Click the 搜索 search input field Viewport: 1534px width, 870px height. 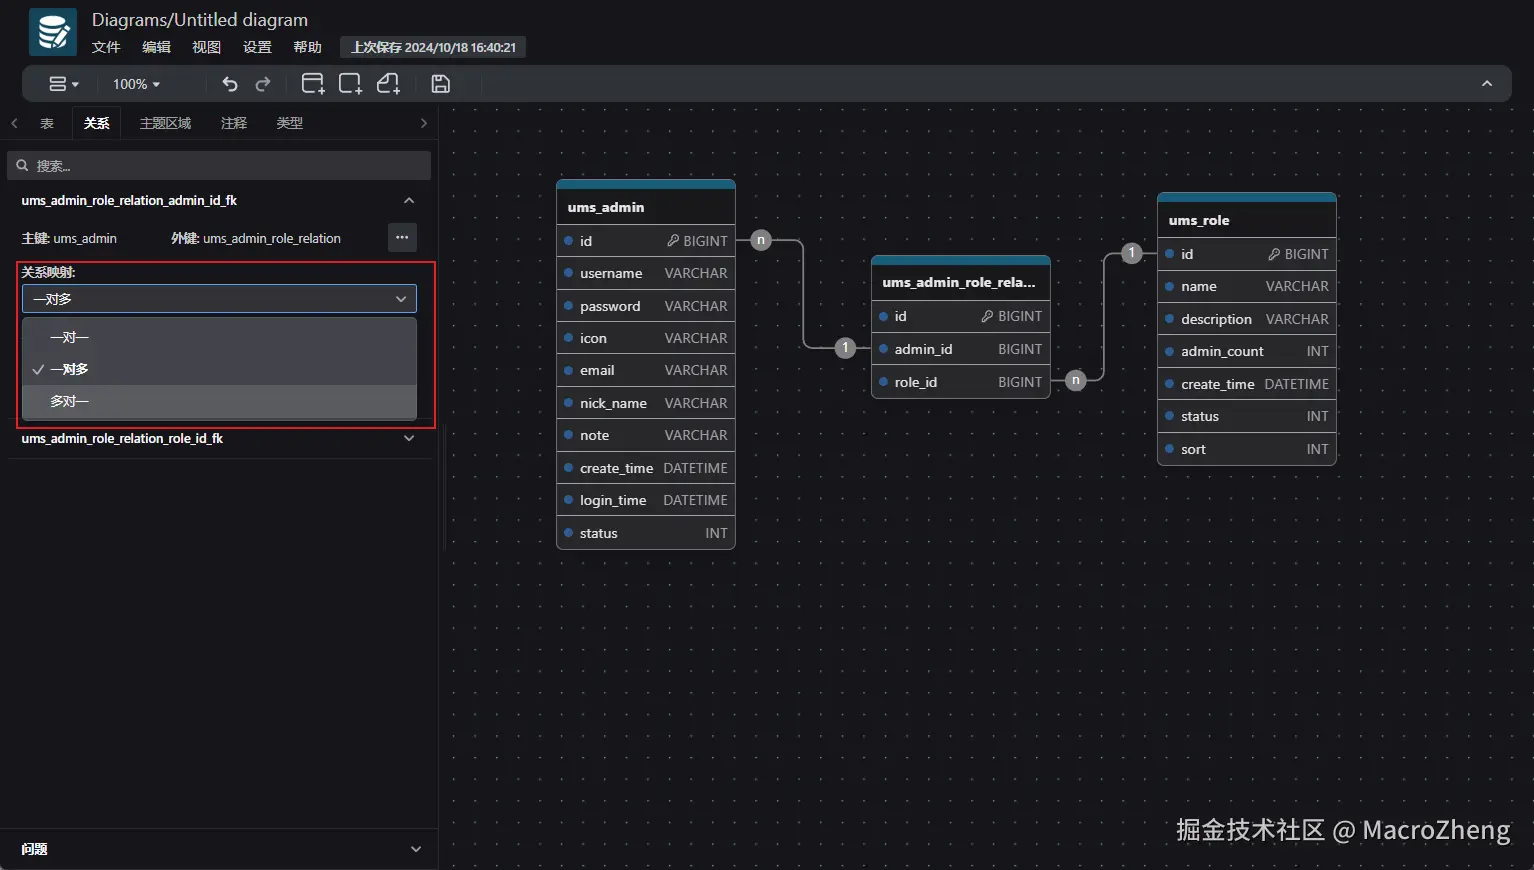point(220,166)
